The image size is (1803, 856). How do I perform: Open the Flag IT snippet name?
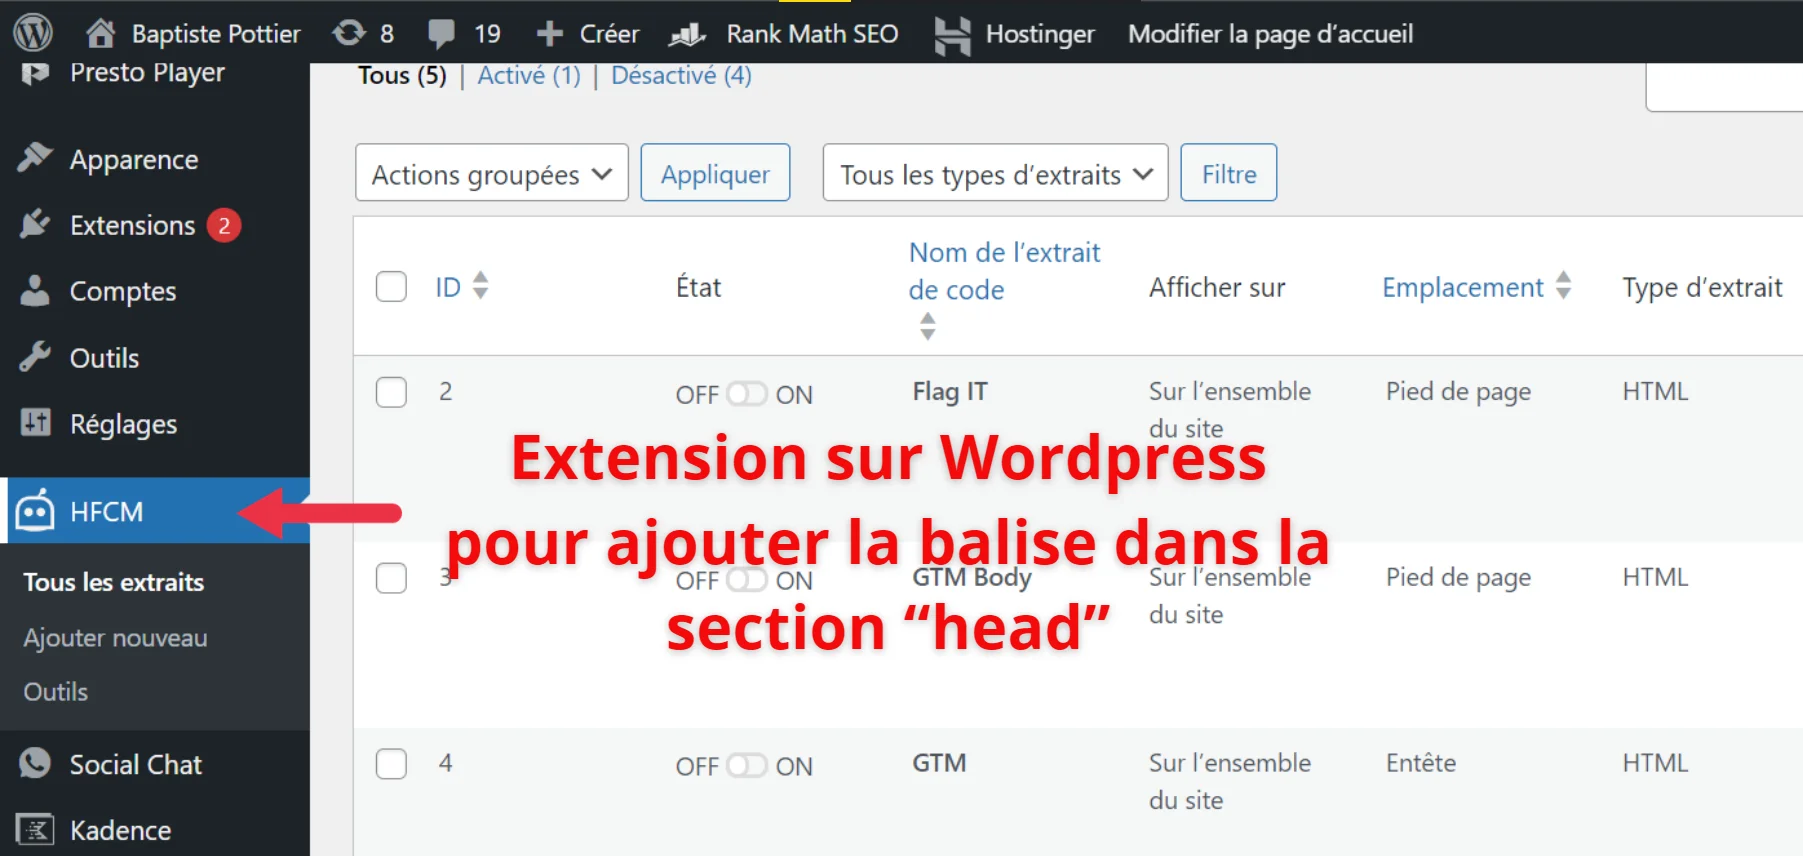click(950, 391)
